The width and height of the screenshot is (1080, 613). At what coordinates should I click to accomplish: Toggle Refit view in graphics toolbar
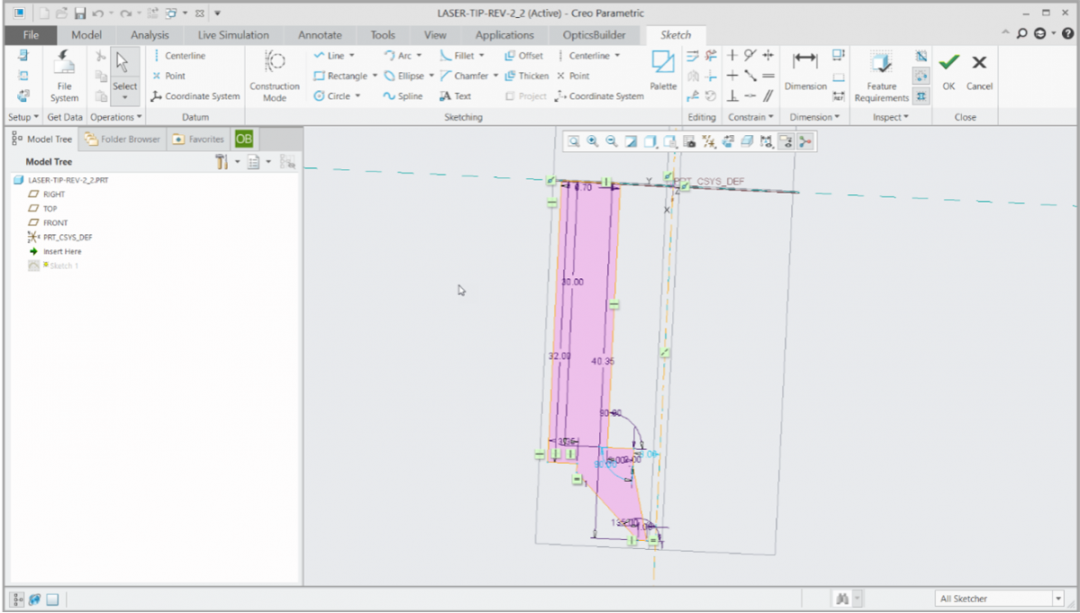[x=574, y=142]
